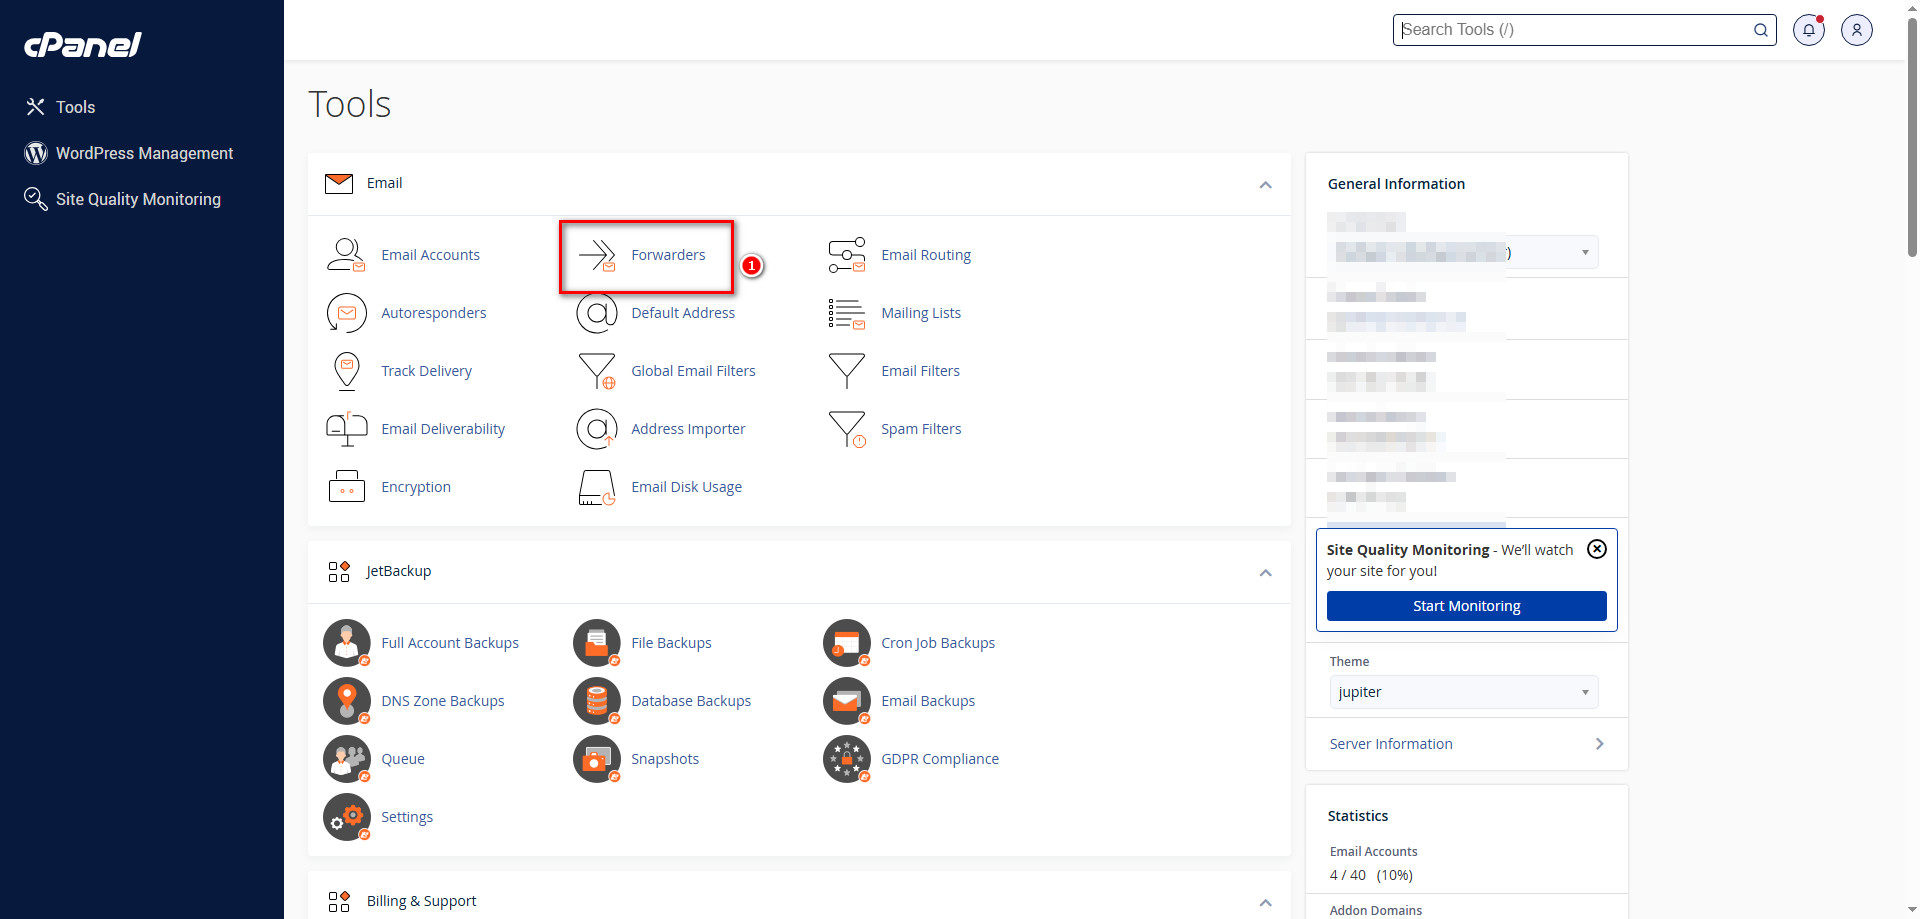
Task: Collapse the Email section
Action: pyautogui.click(x=1265, y=185)
